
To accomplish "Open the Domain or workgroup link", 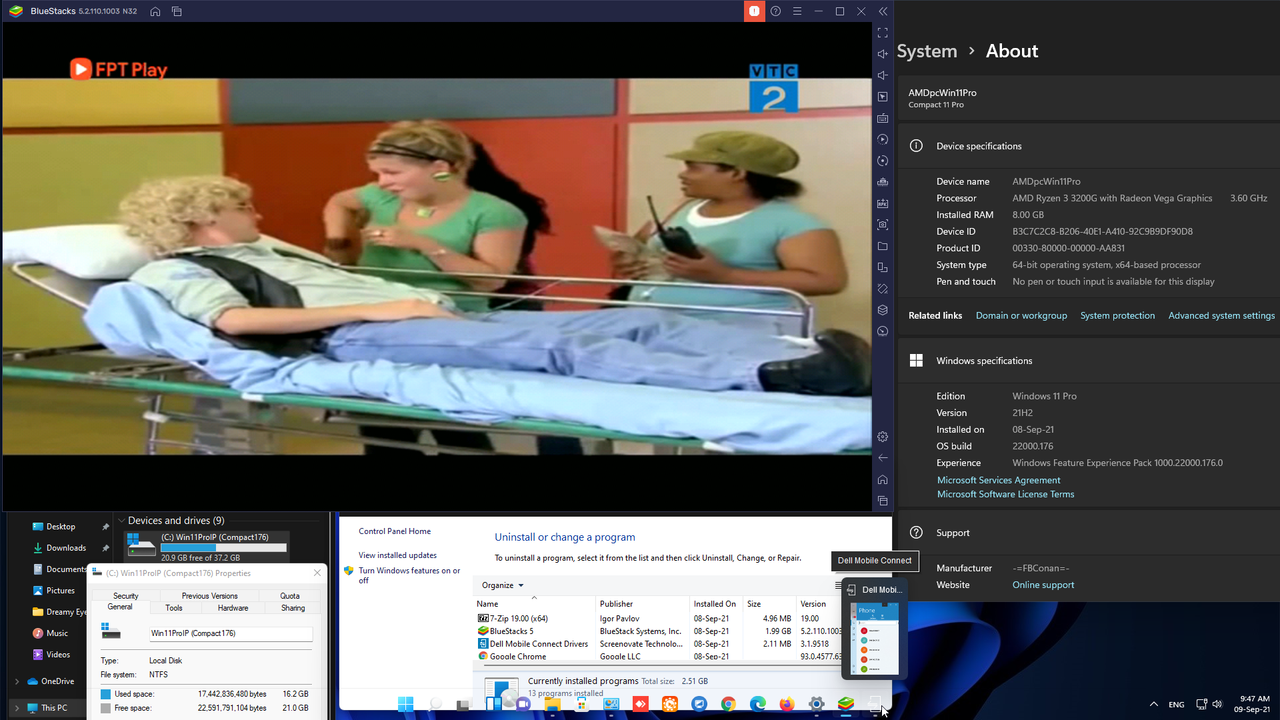I will (x=1021, y=316).
